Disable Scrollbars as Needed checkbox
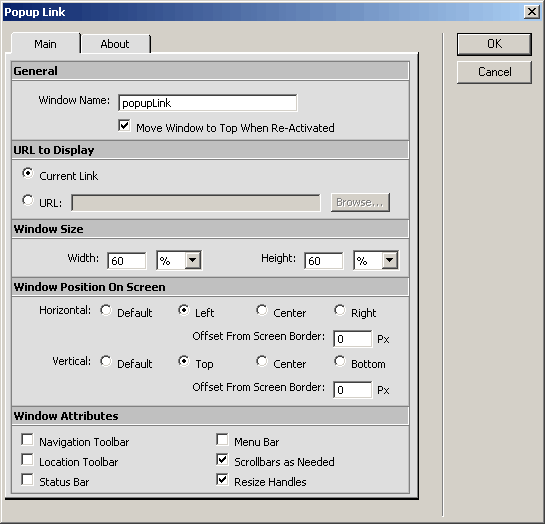 tap(222, 459)
